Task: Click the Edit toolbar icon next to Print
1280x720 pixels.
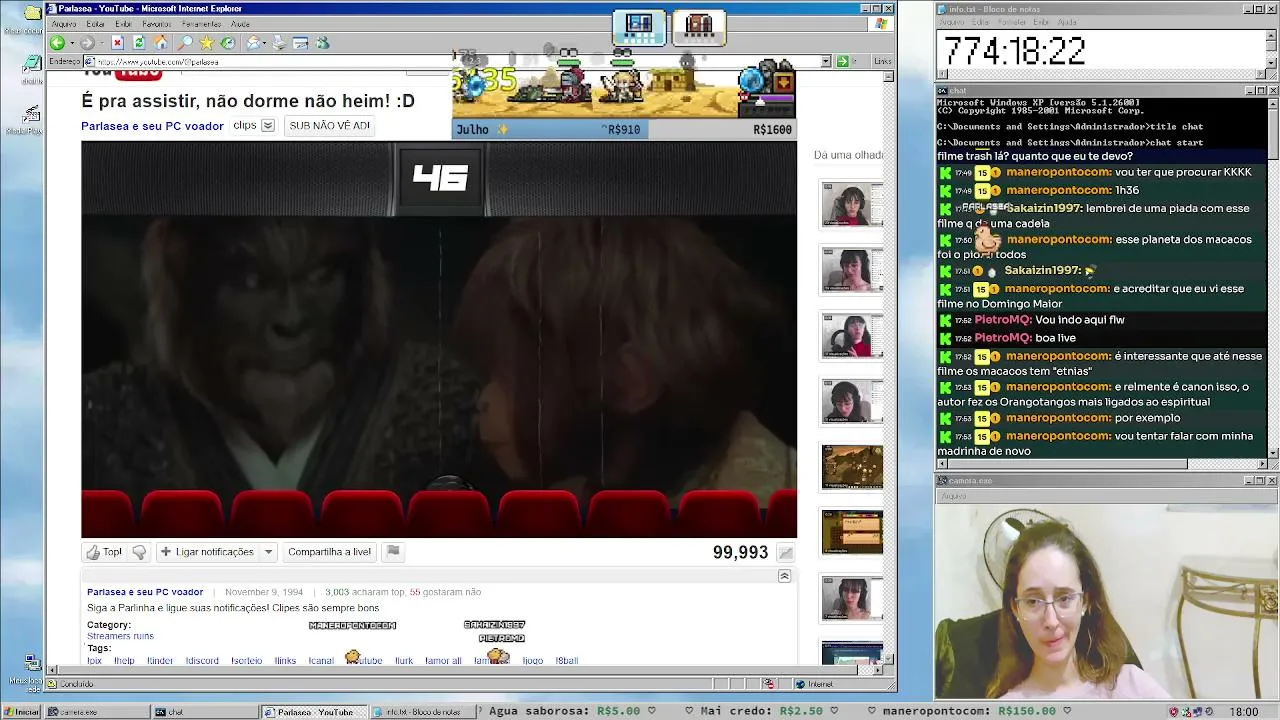Action: point(301,43)
